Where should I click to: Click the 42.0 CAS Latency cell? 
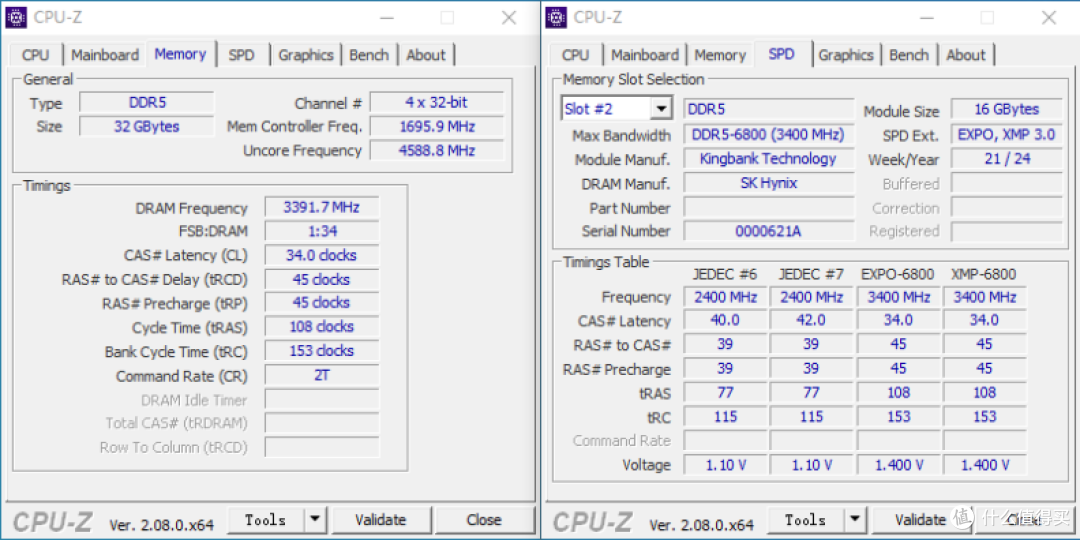811,320
